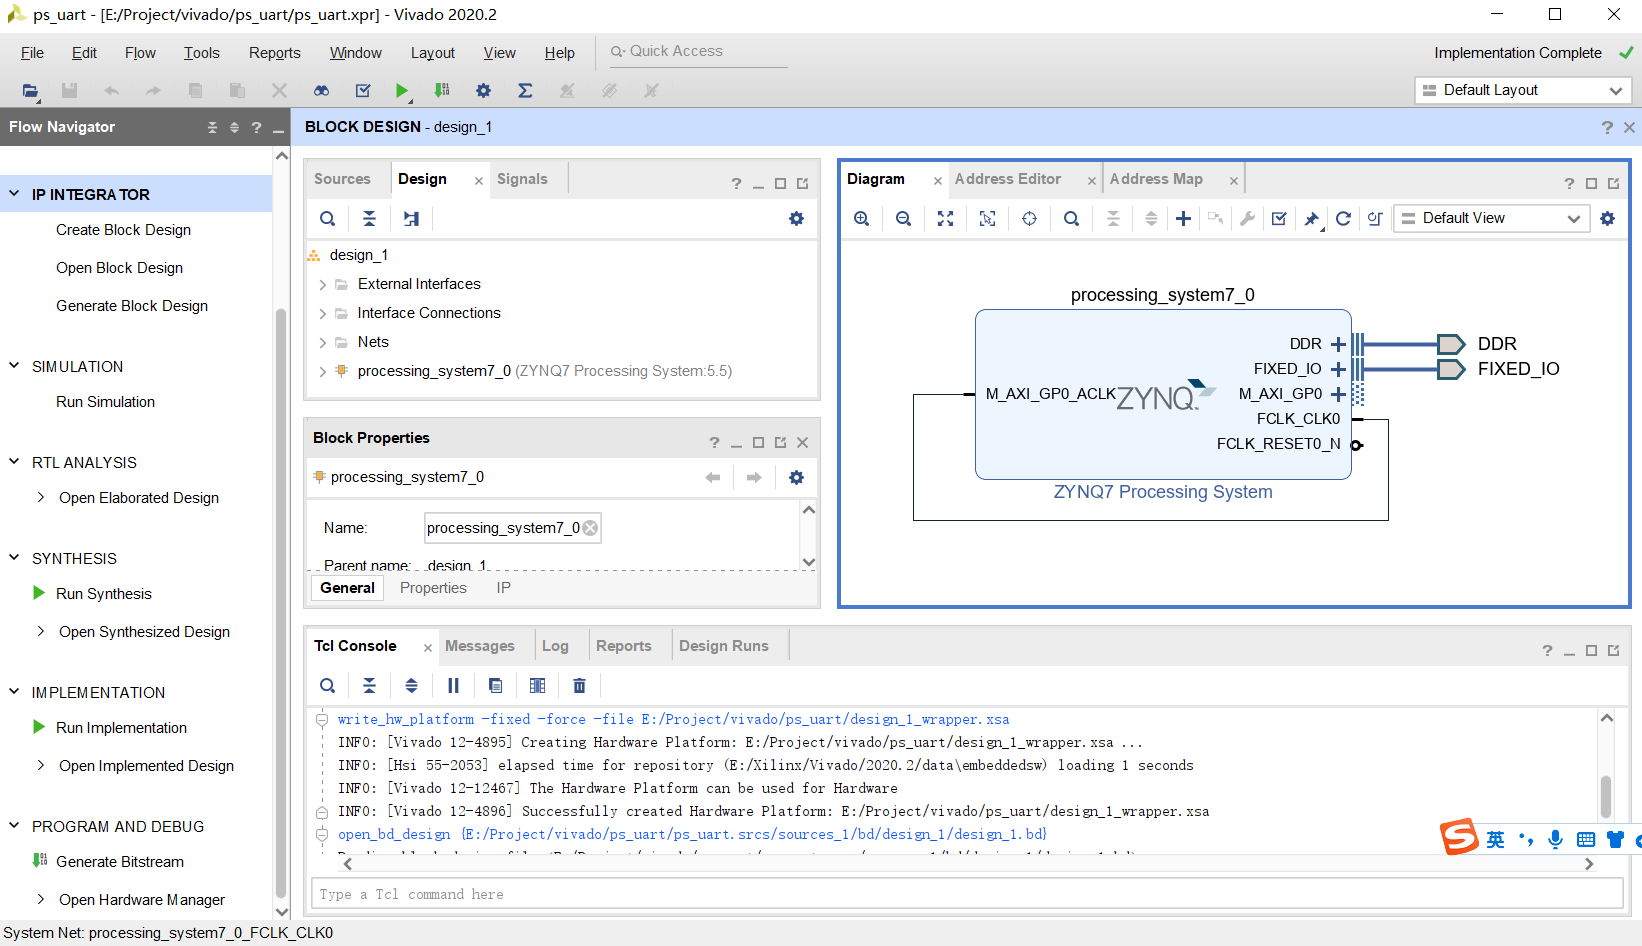Close the Tcl Console tab
Image resolution: width=1642 pixels, height=946 pixels.
(x=428, y=648)
